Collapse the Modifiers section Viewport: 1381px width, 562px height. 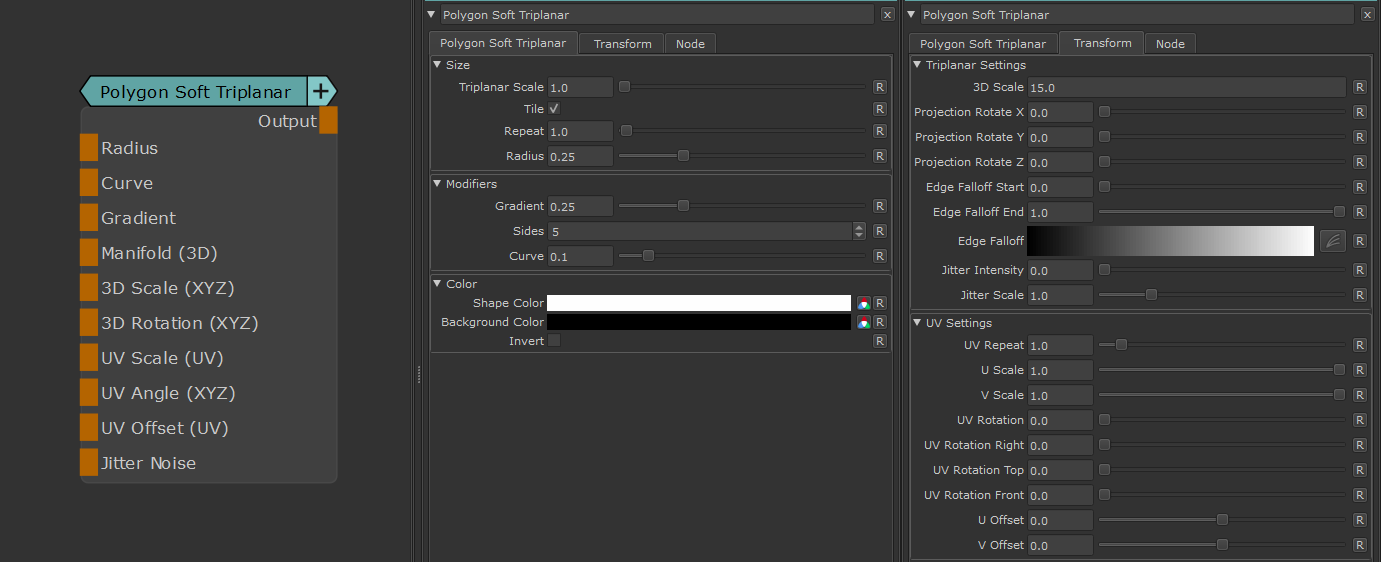tap(437, 184)
